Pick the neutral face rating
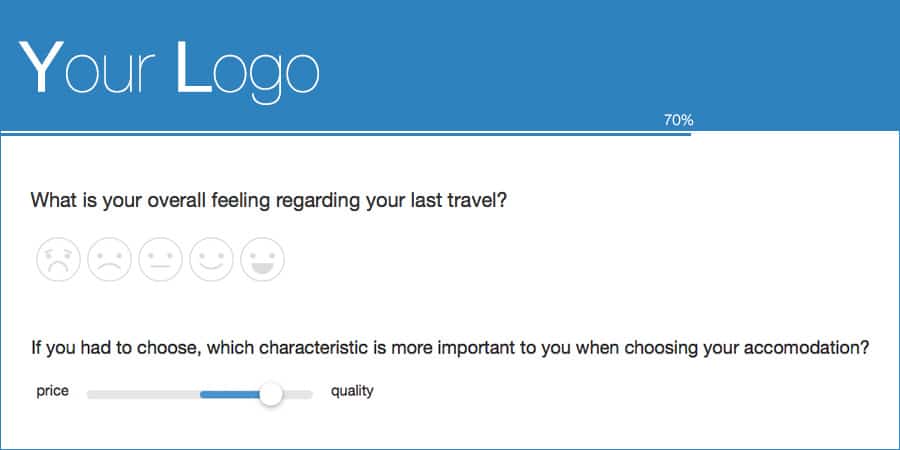 pyautogui.click(x=160, y=259)
